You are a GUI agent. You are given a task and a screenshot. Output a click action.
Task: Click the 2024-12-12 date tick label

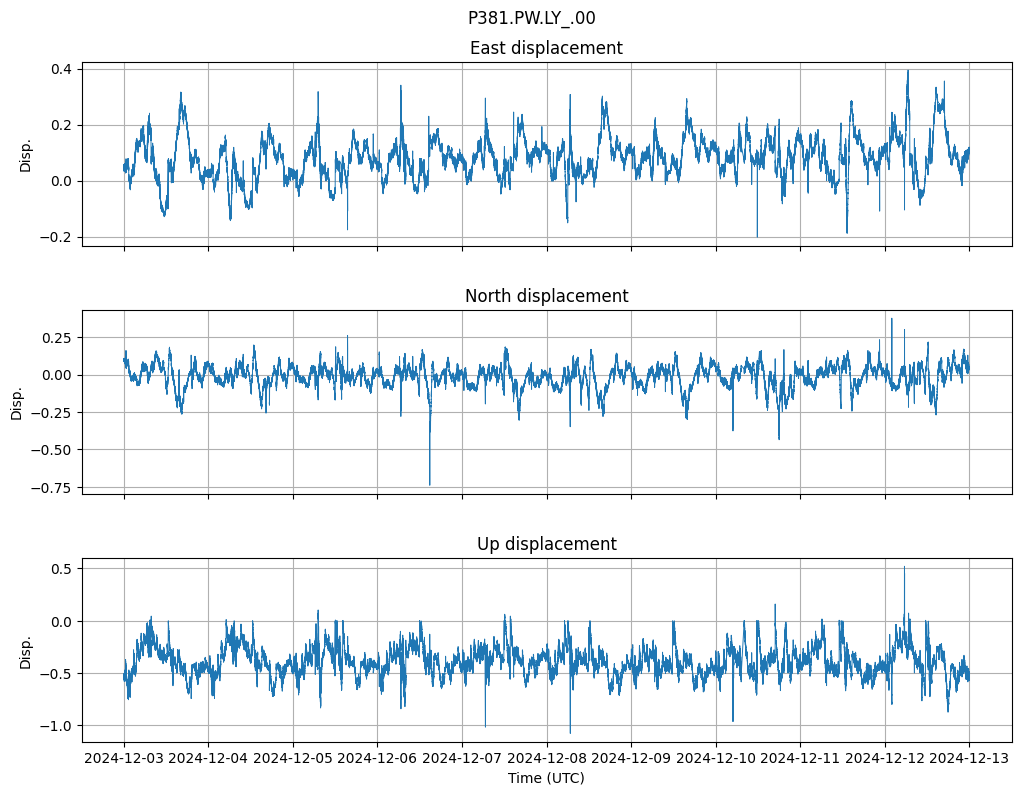point(885,758)
